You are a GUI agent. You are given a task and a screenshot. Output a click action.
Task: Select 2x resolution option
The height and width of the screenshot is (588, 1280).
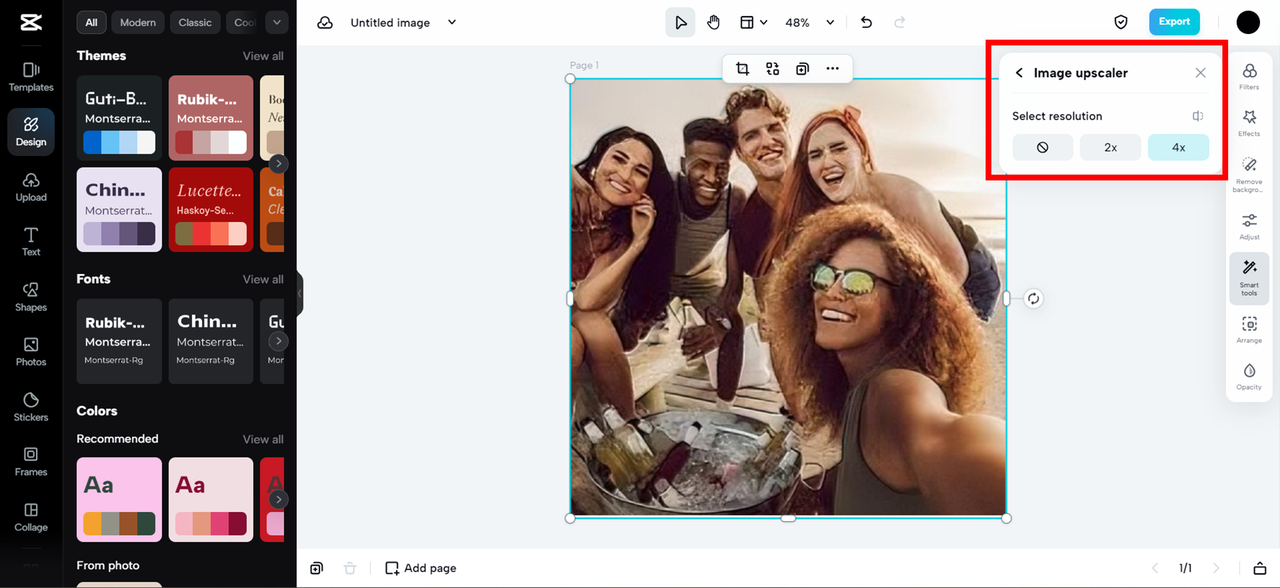[1110, 147]
